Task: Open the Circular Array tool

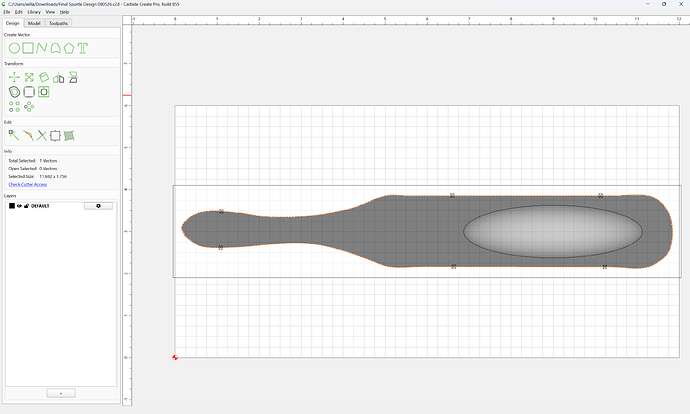Action: [x=29, y=106]
